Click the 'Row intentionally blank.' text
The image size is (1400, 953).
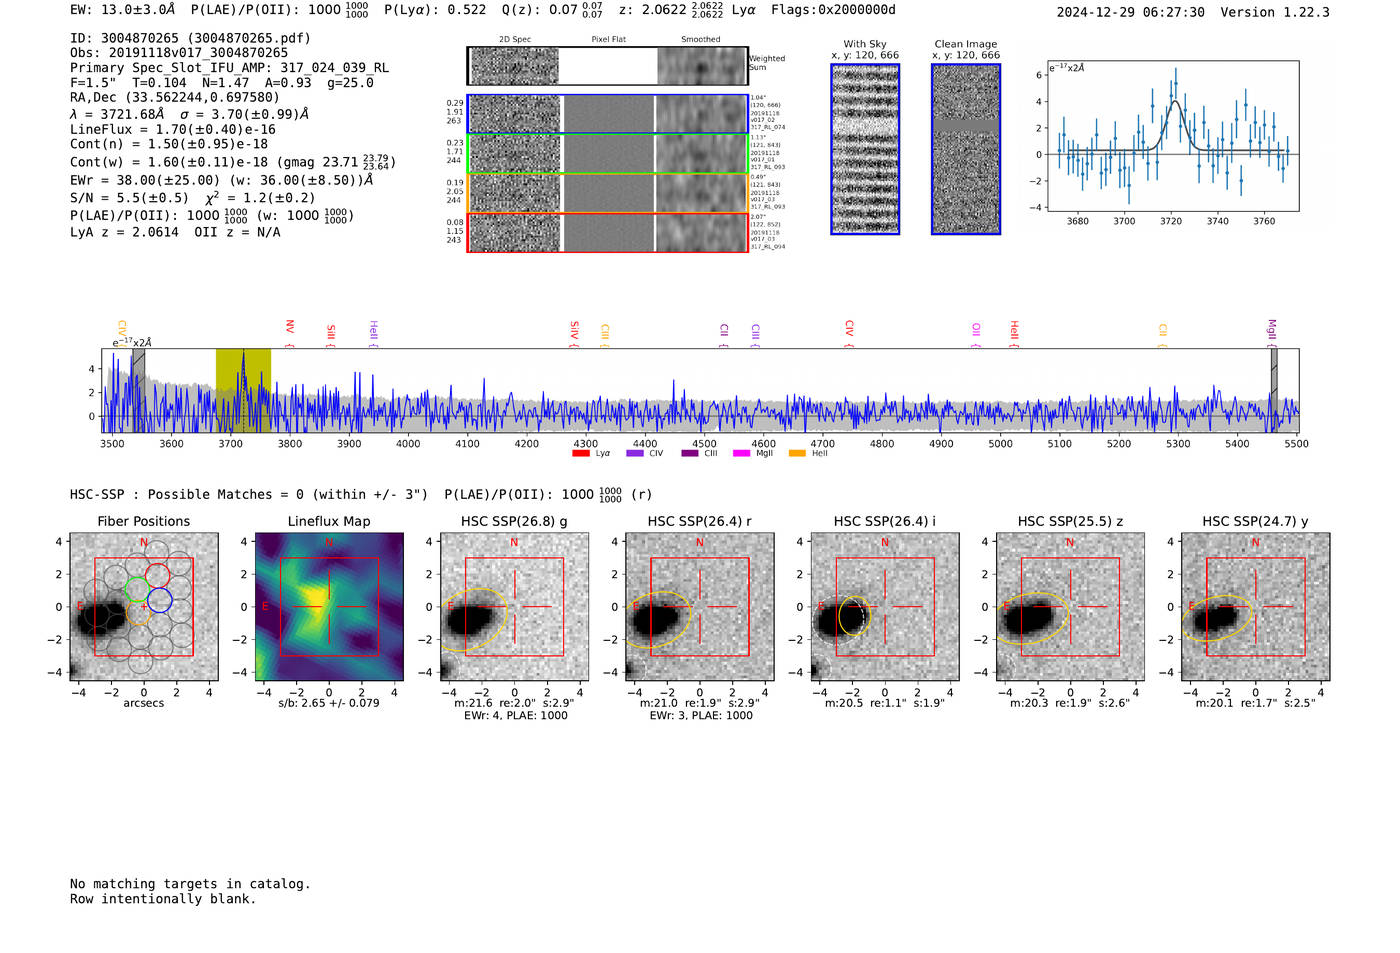click(163, 899)
